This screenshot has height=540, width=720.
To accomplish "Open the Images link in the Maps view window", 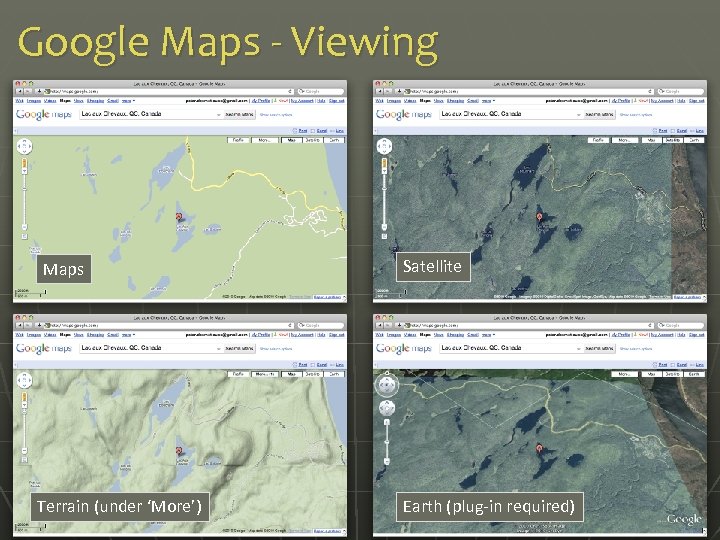I will pos(34,101).
